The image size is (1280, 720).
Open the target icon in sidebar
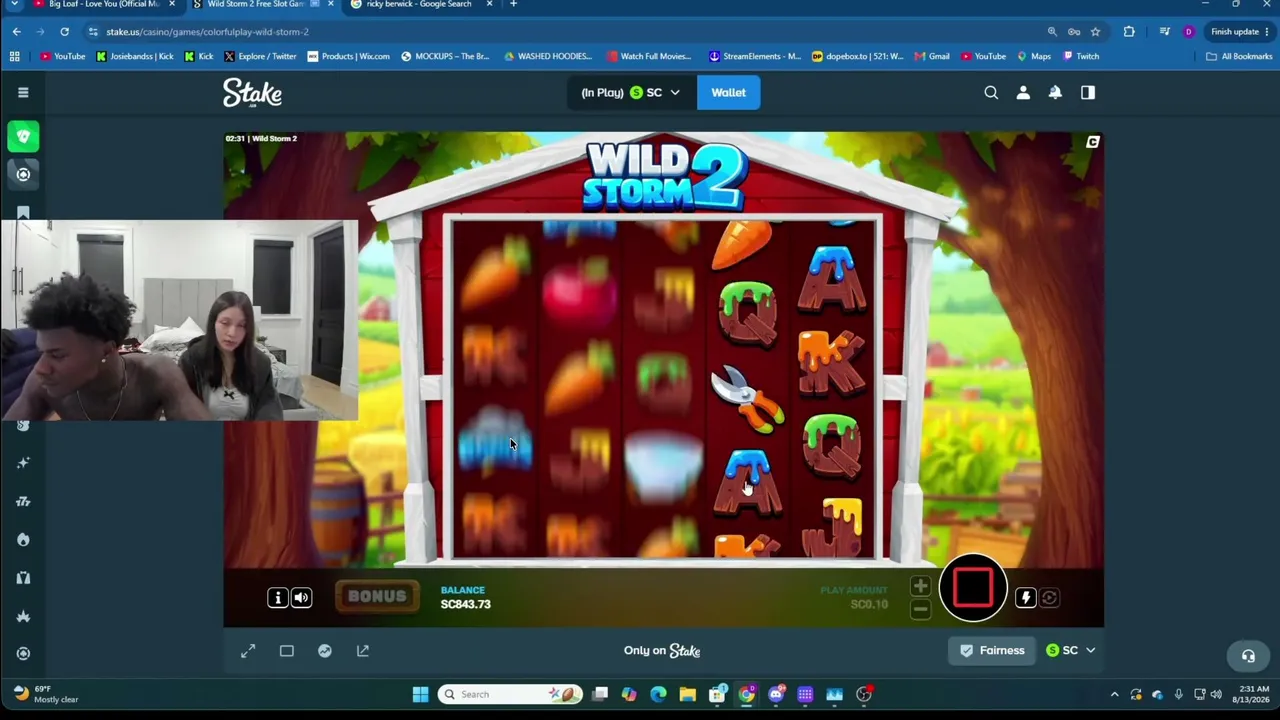tap(23, 174)
